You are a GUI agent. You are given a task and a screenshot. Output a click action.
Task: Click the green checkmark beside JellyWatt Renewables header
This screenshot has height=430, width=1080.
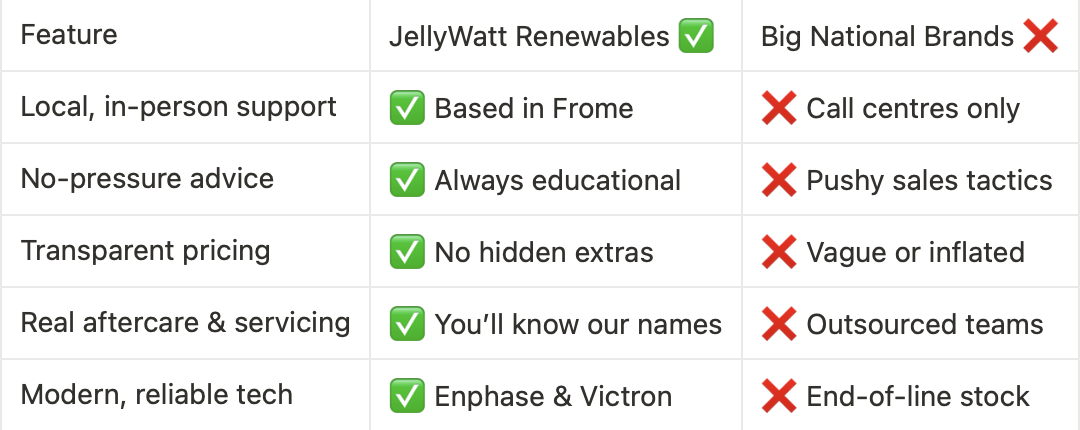click(696, 36)
